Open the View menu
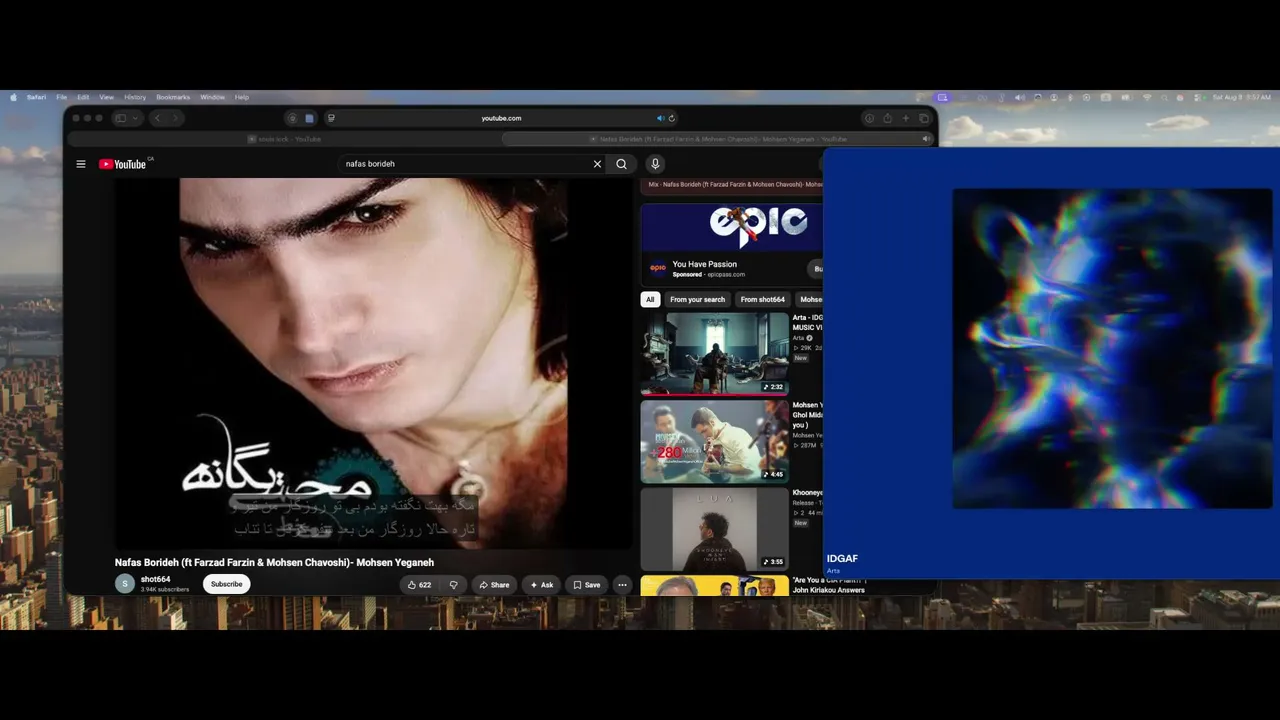Screen dimensions: 1280x720 106,97
